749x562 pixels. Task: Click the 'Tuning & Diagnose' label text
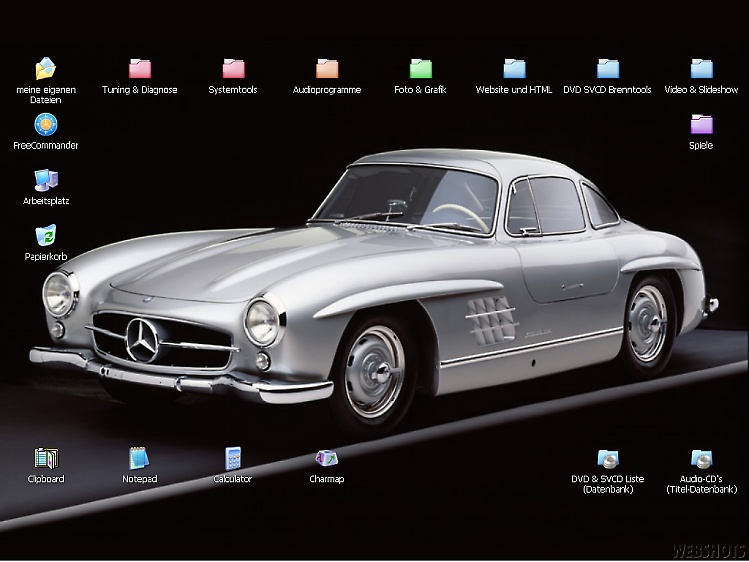coord(139,90)
